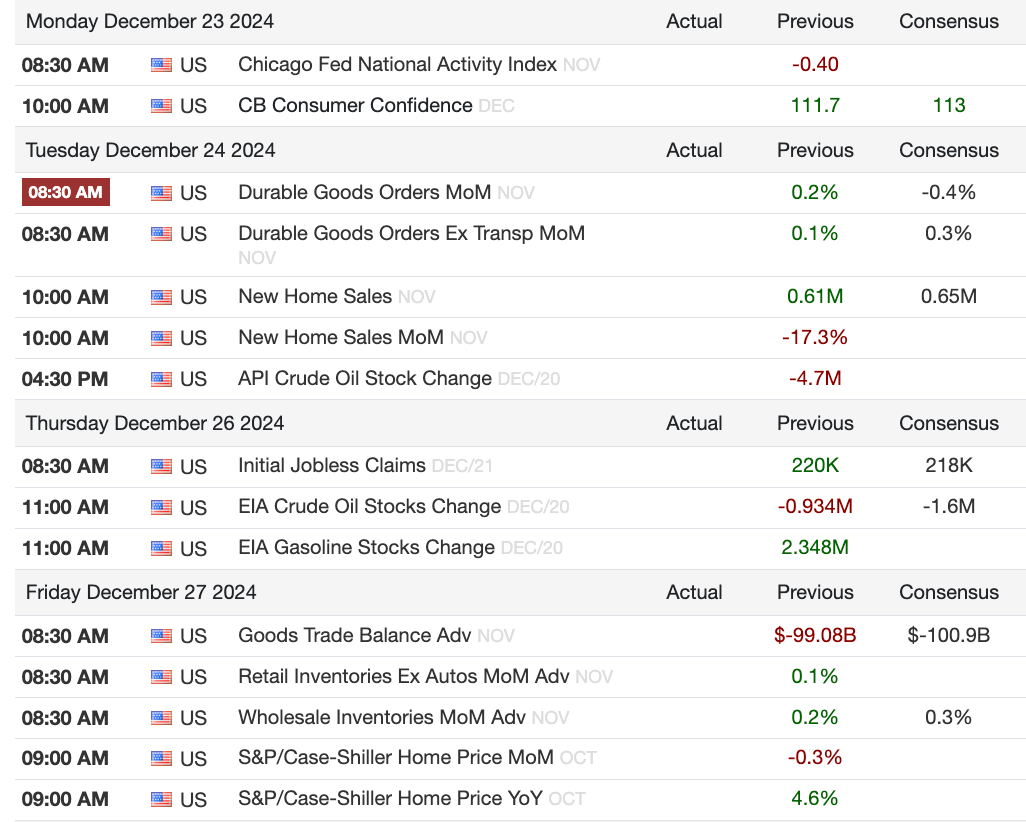The height and width of the screenshot is (822, 1026).
Task: Click the US flag beside EIA Gasoline Stocks Change
Action: [161, 548]
